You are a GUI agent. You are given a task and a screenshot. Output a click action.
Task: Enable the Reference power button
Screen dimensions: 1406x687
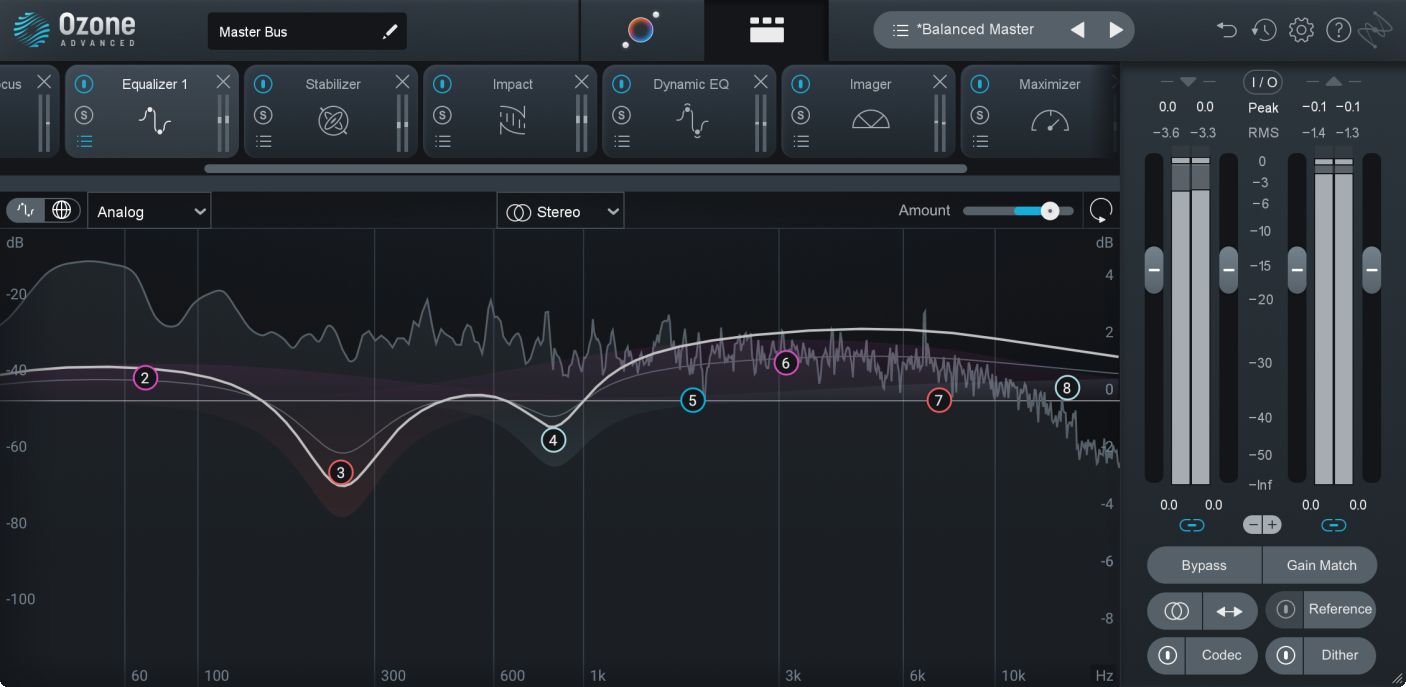point(1286,608)
